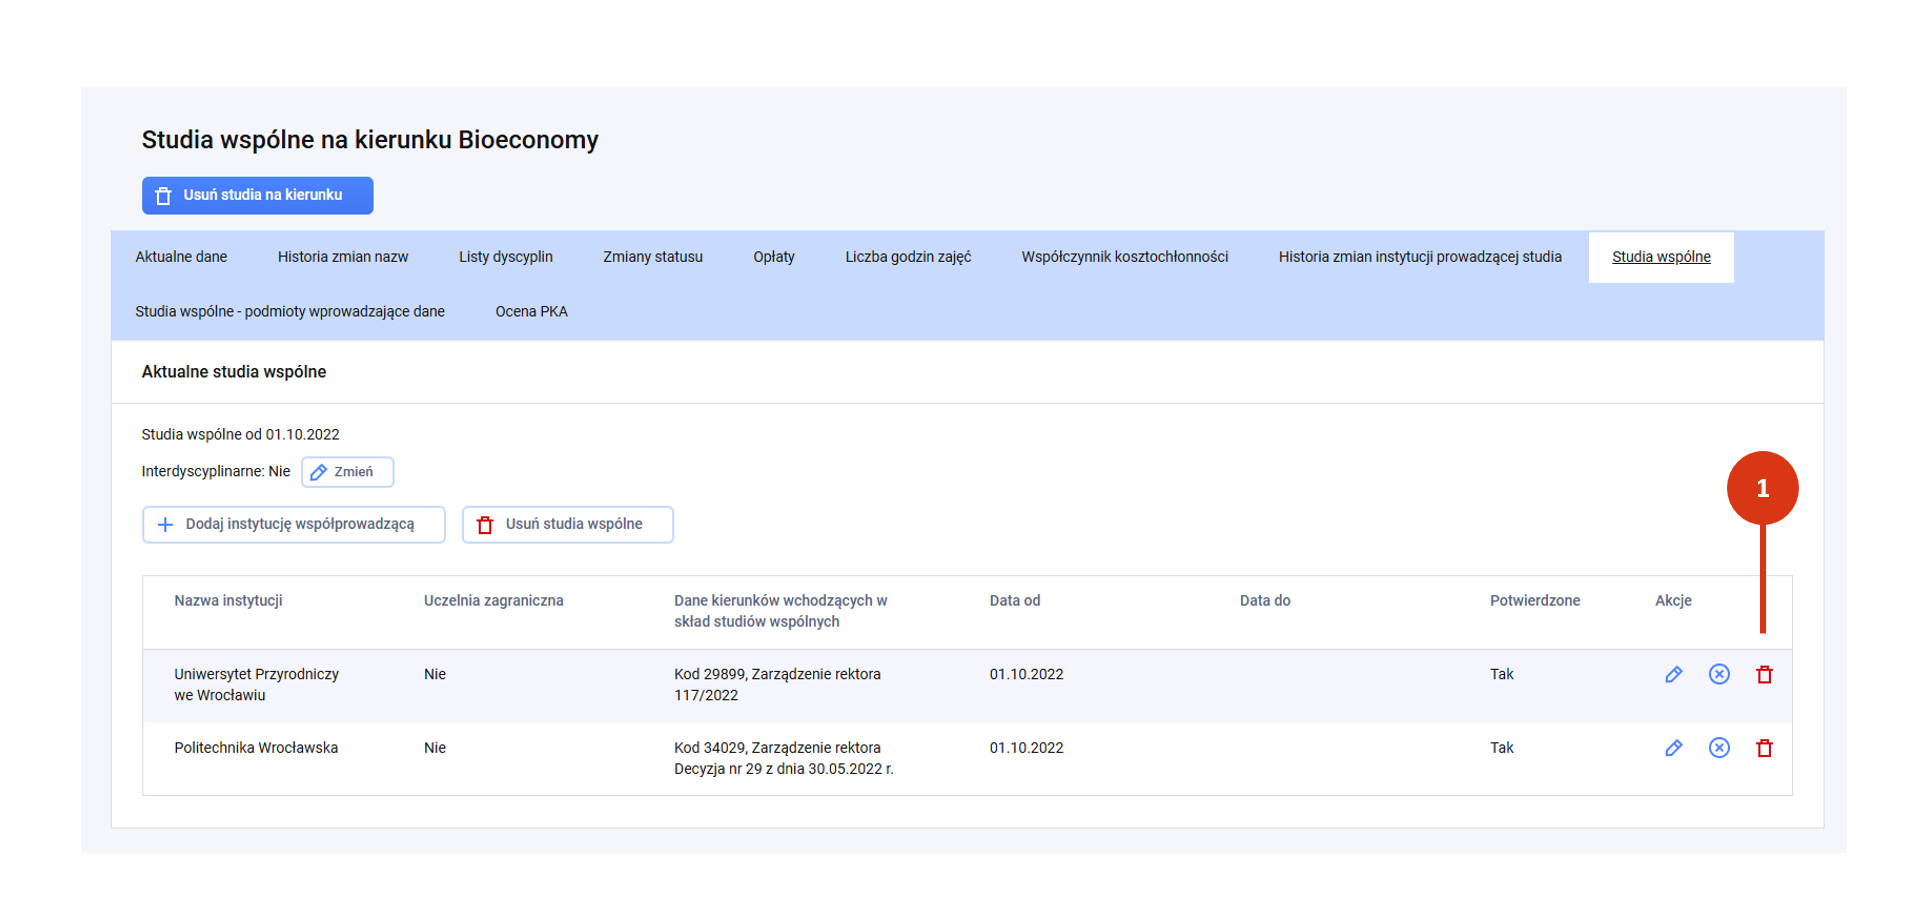Screen dimensions: 1919x924
Task: Click 'Politechnika Wrocławska' cell
Action: (x=256, y=748)
